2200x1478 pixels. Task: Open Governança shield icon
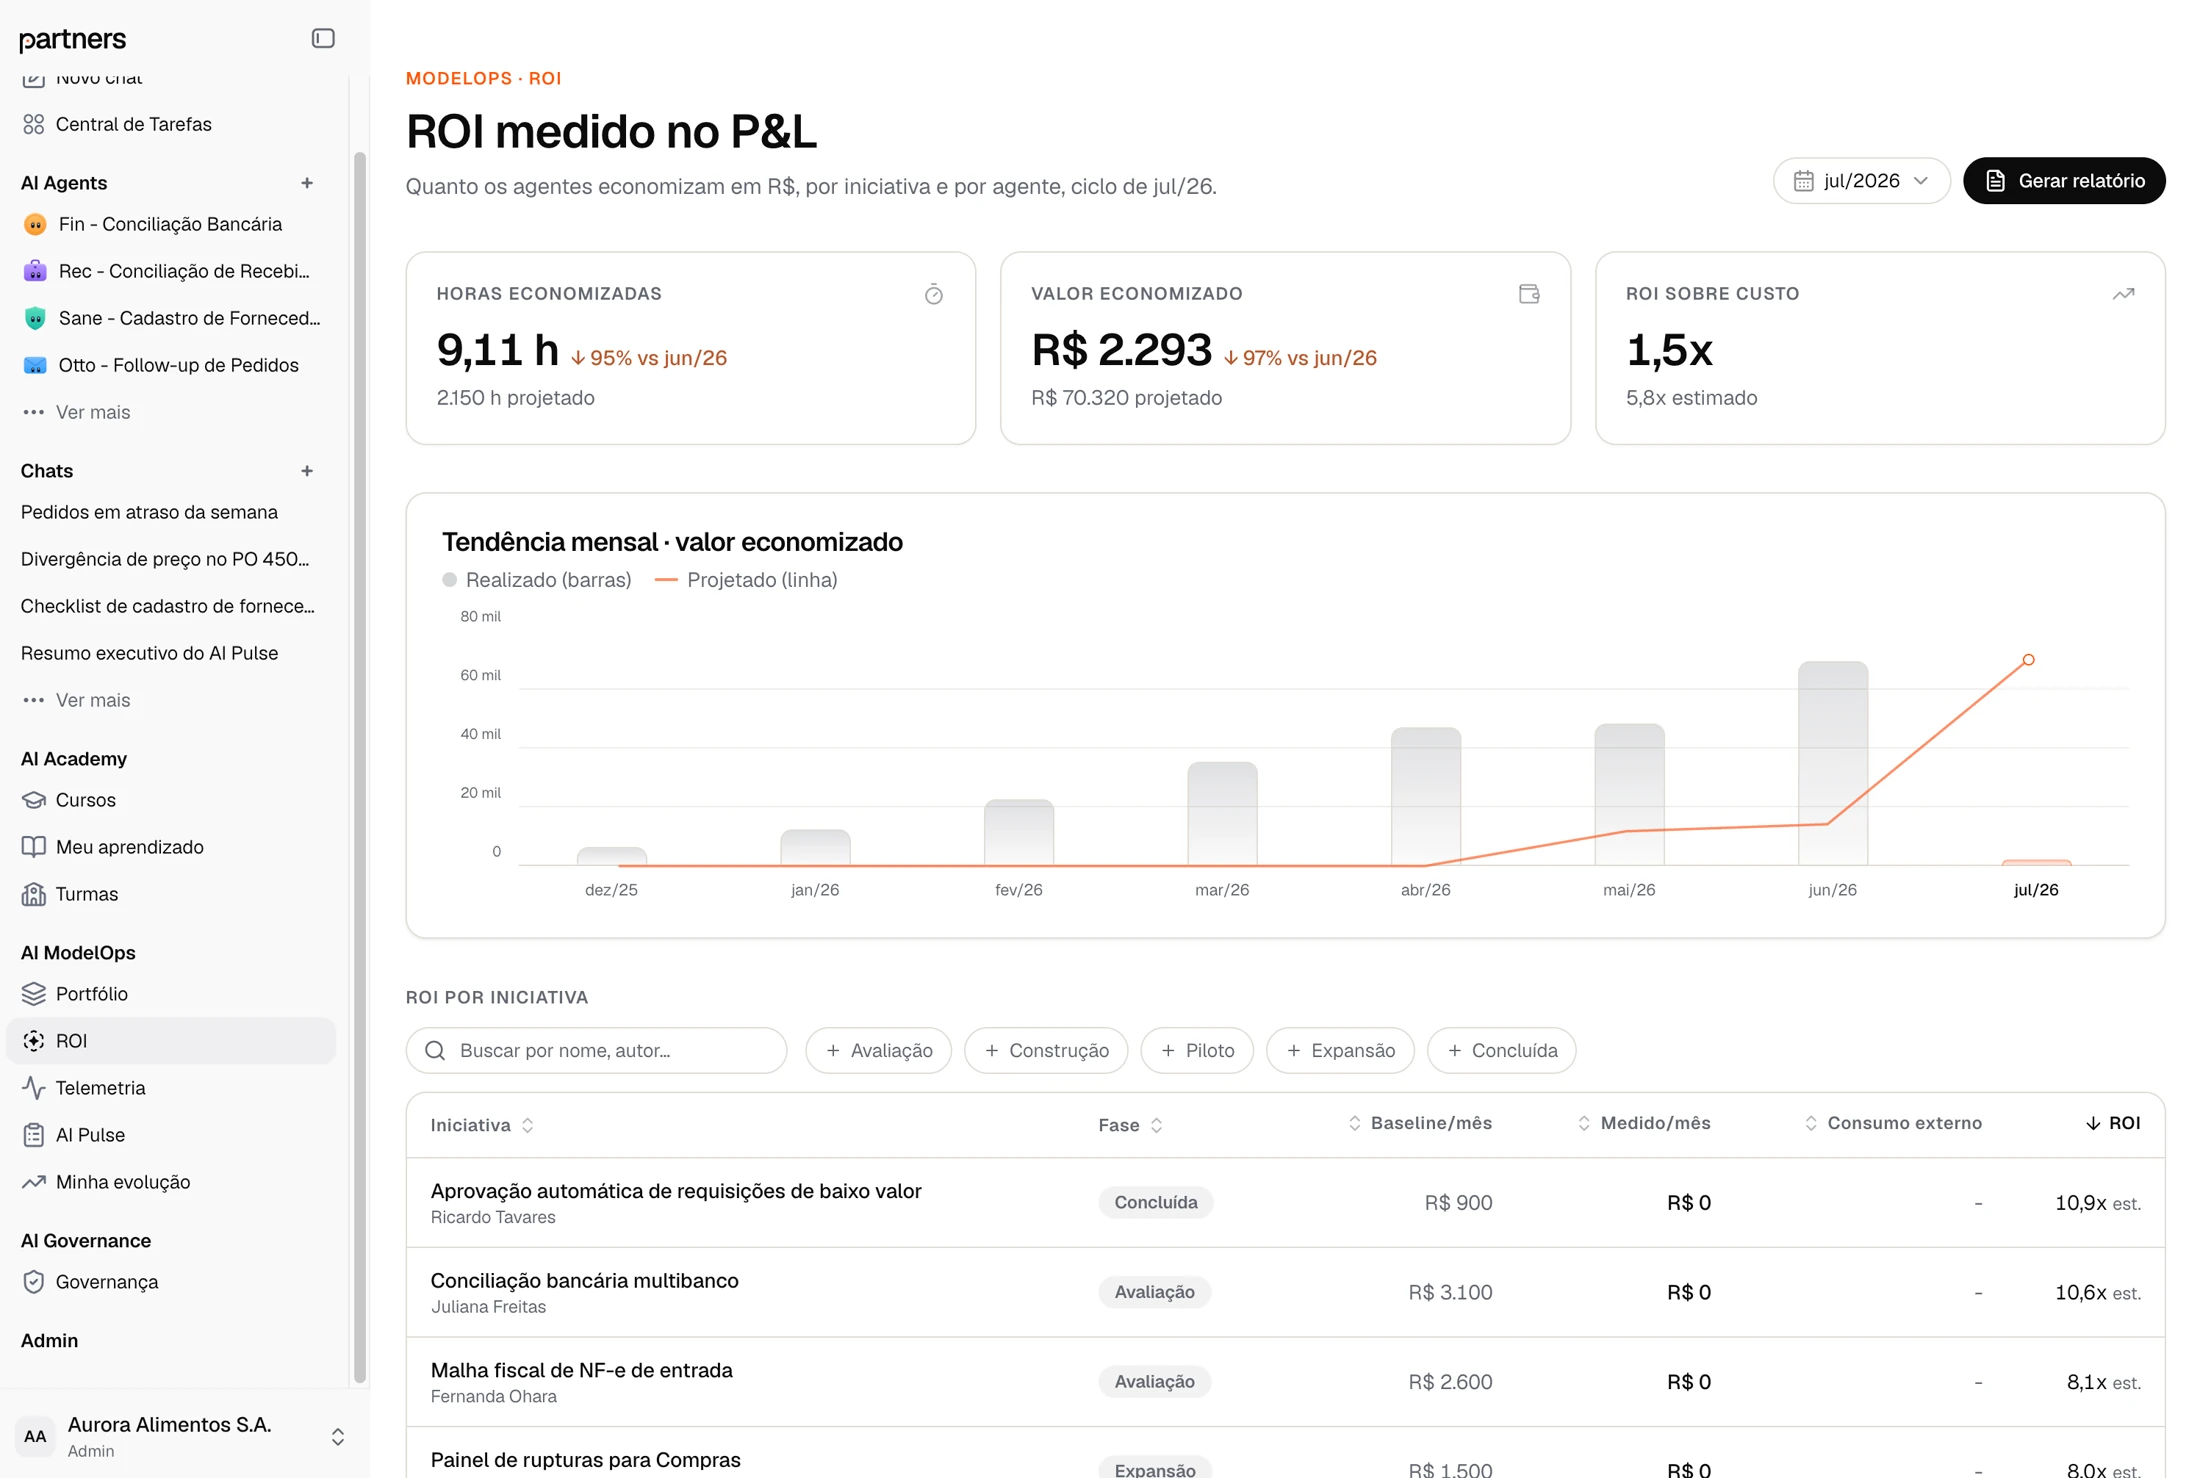(34, 1282)
